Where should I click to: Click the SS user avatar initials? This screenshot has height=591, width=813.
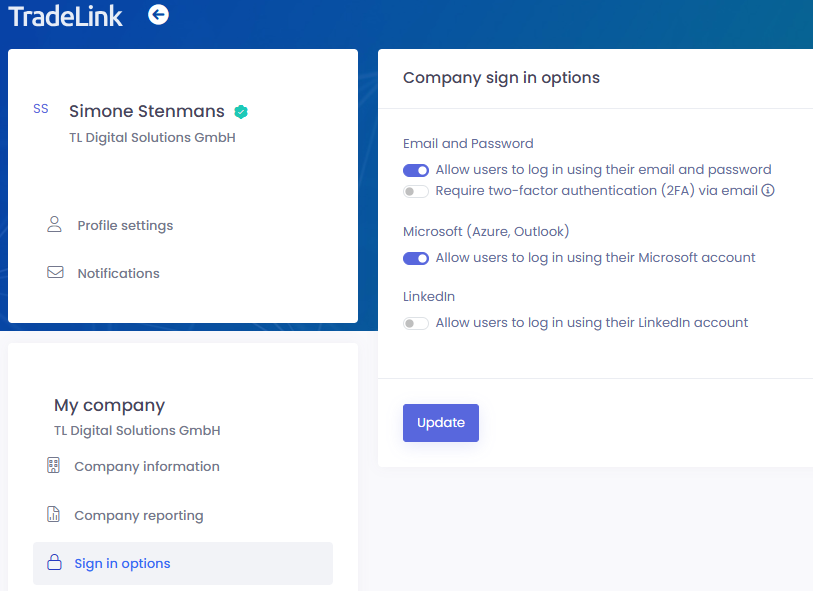[41, 109]
